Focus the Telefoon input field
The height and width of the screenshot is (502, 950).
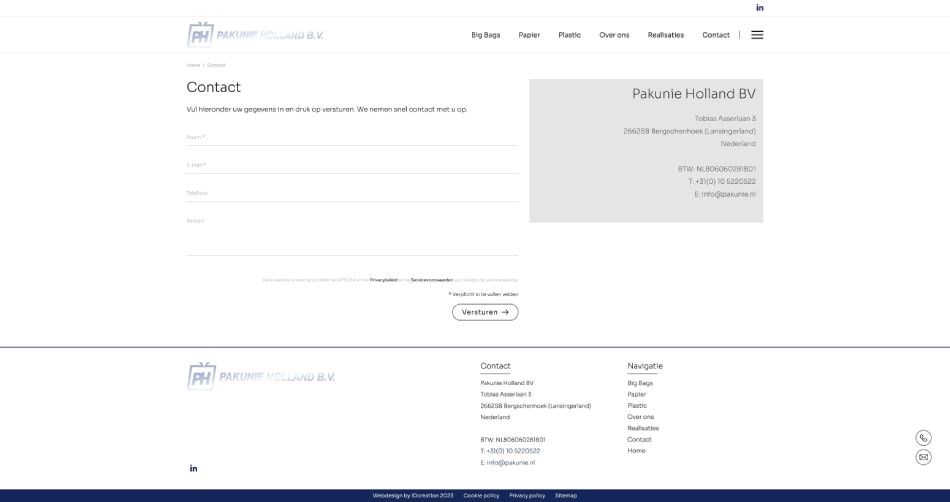(x=353, y=193)
